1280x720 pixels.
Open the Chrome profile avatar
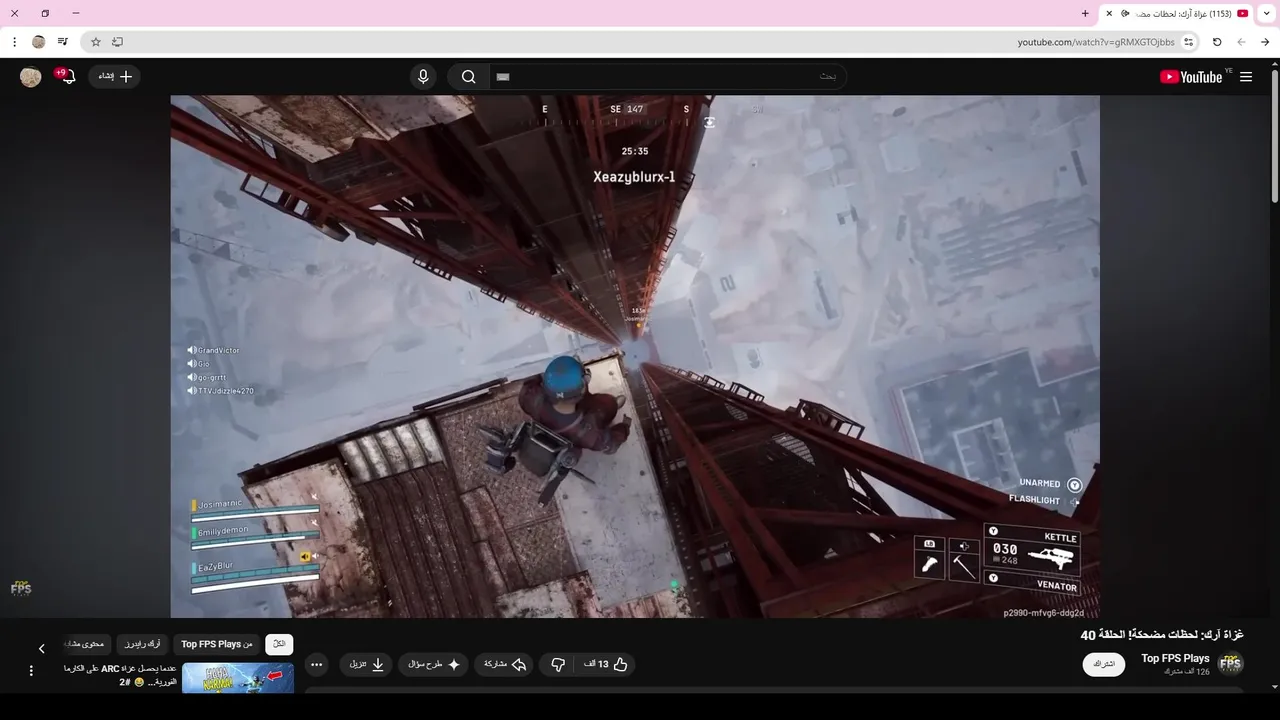(39, 42)
